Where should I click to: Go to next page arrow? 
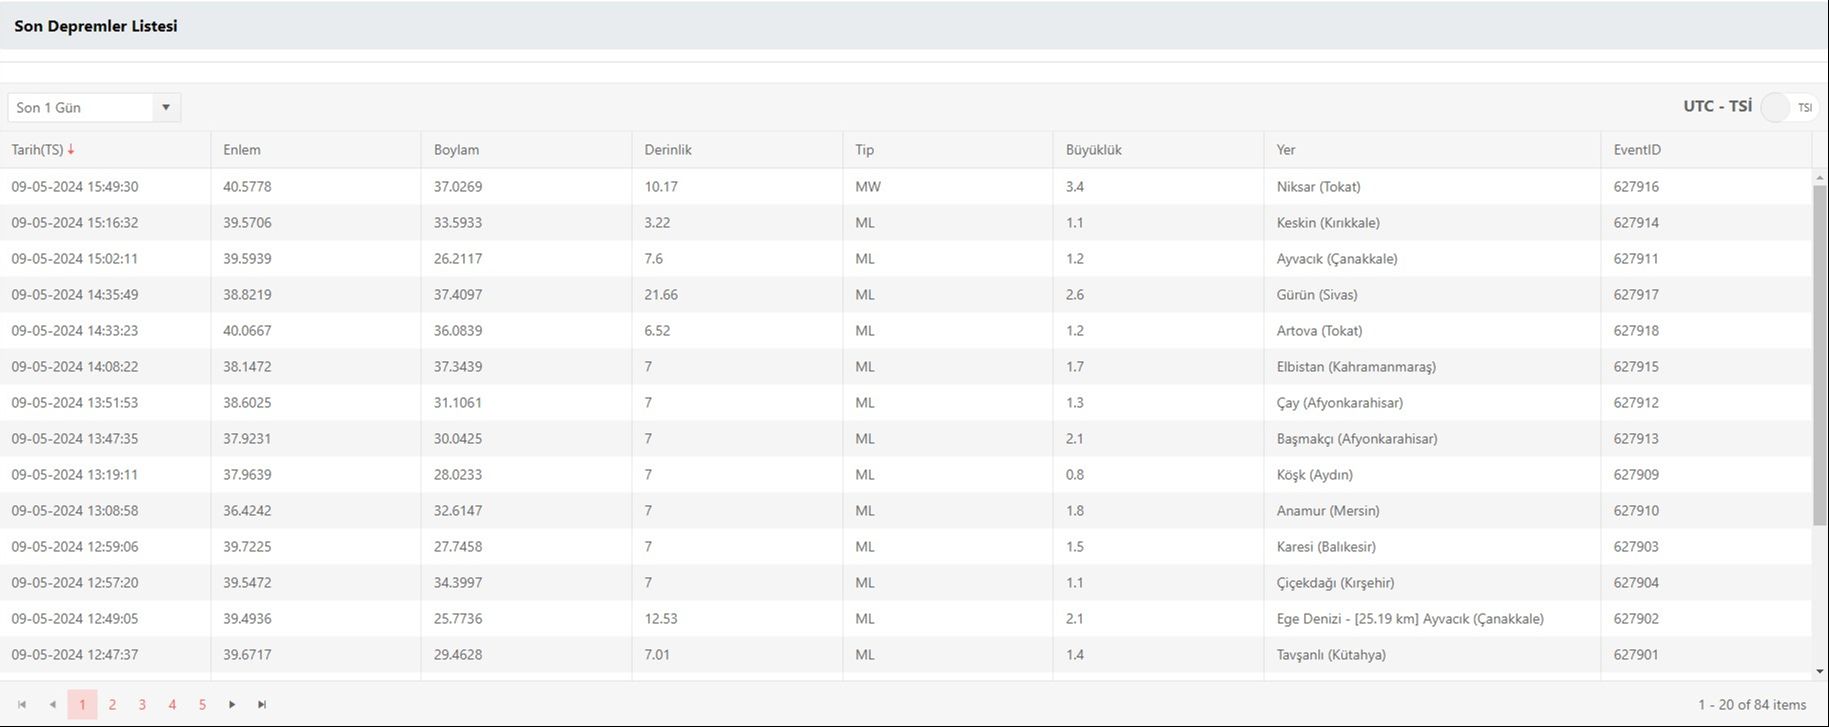[232, 705]
